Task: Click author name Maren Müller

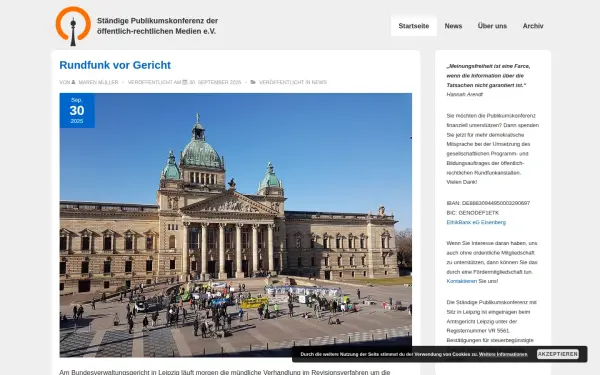Action: [98, 82]
